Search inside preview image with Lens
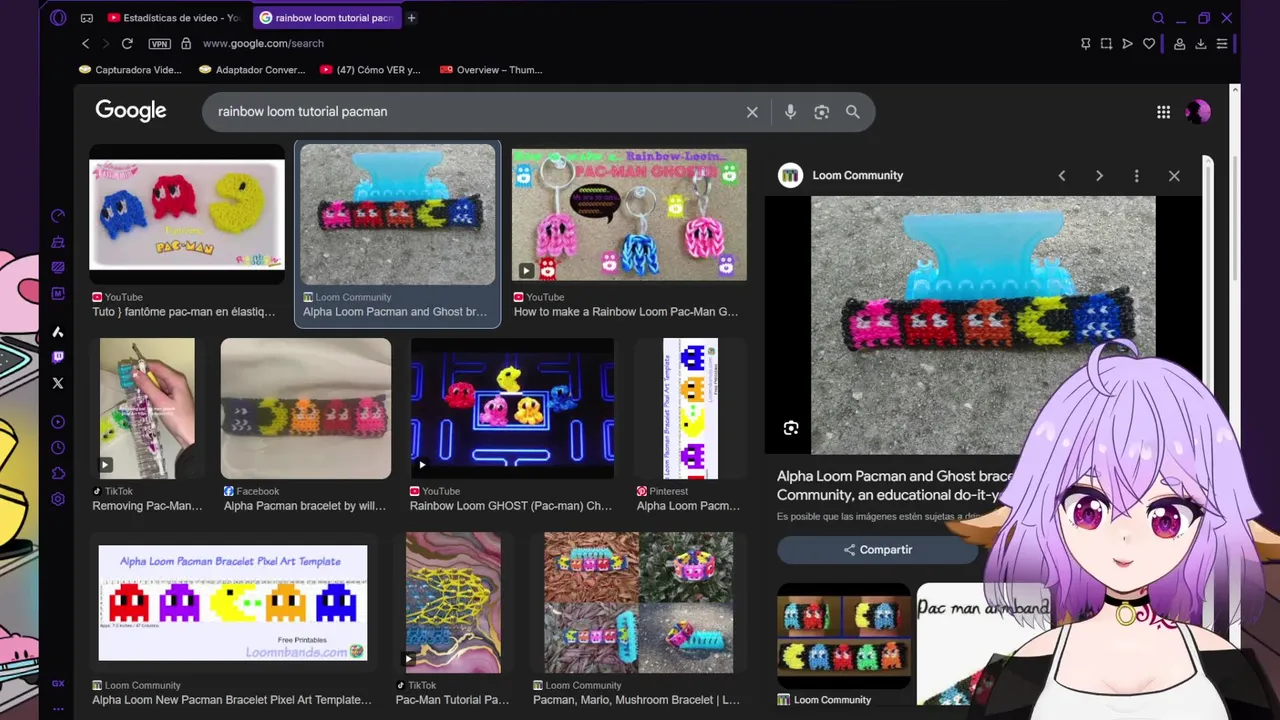 (791, 428)
